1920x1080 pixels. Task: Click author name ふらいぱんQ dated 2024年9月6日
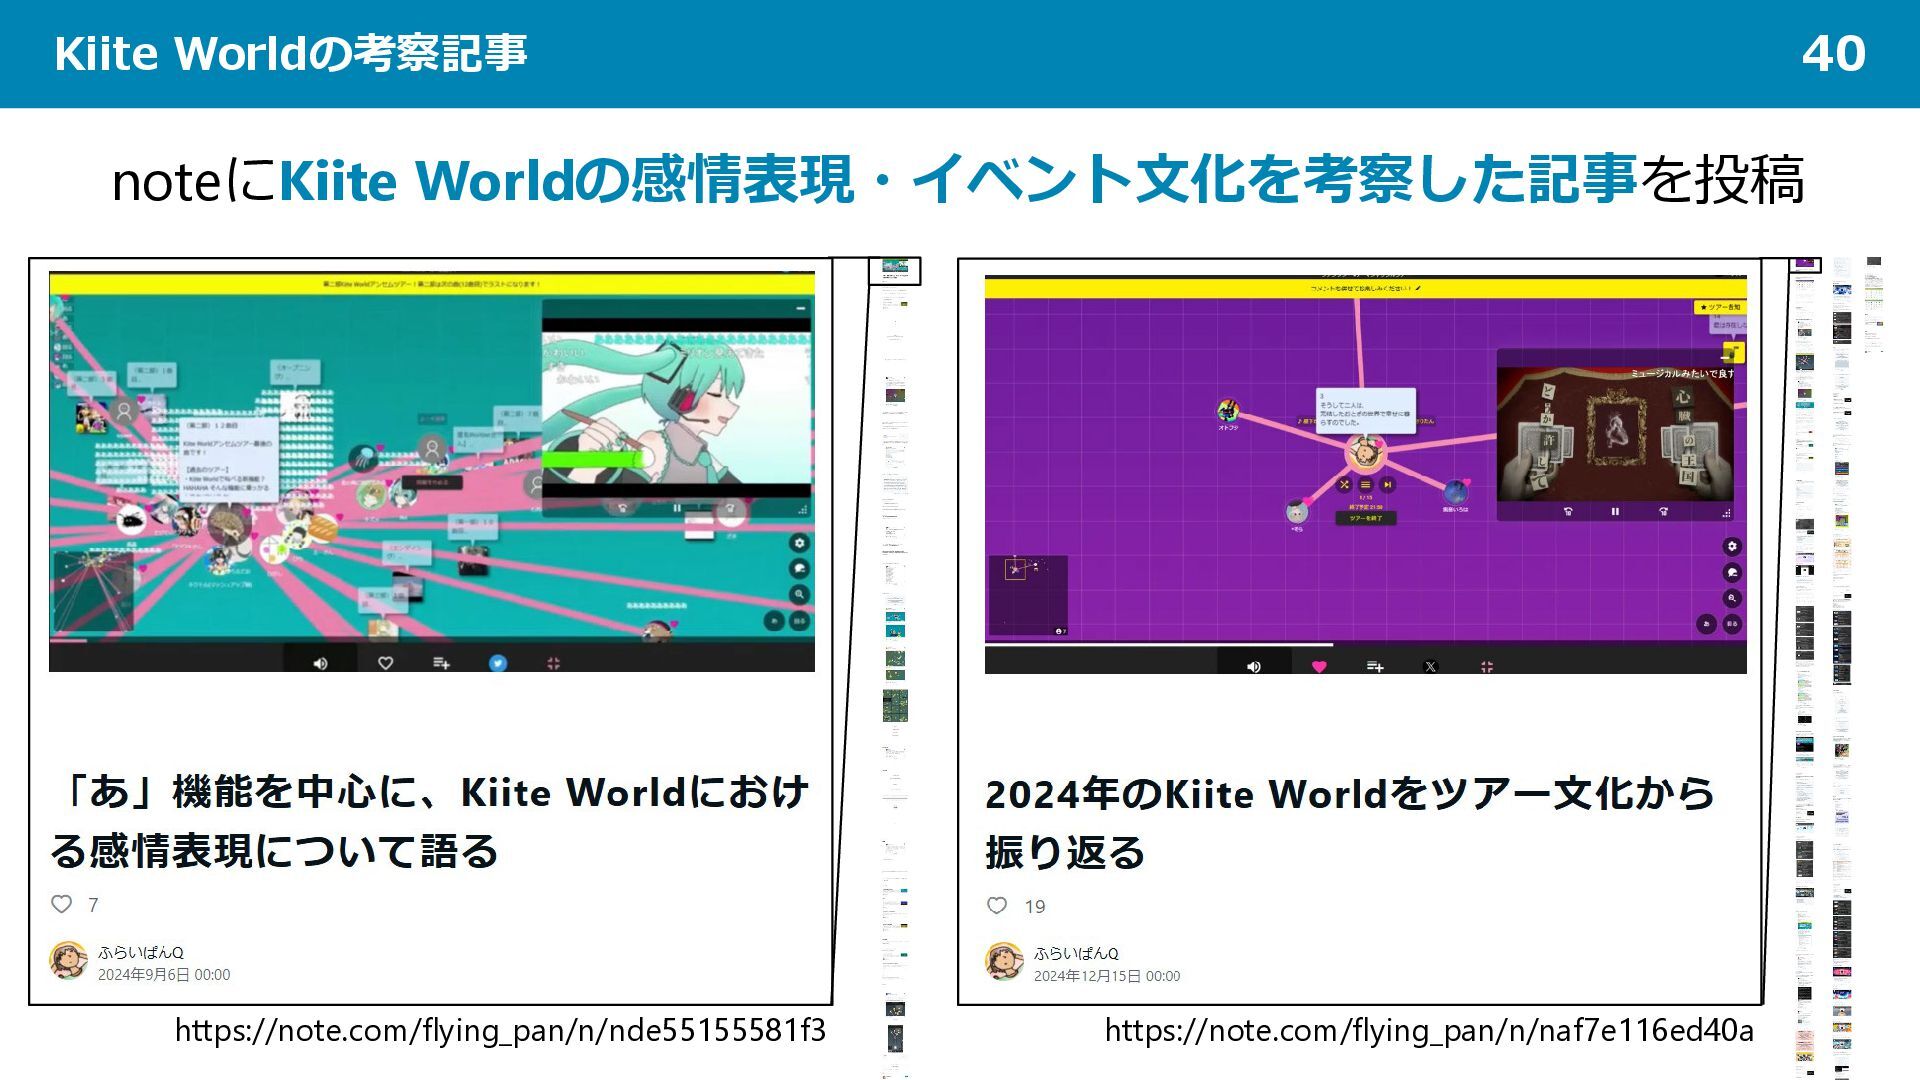click(141, 952)
